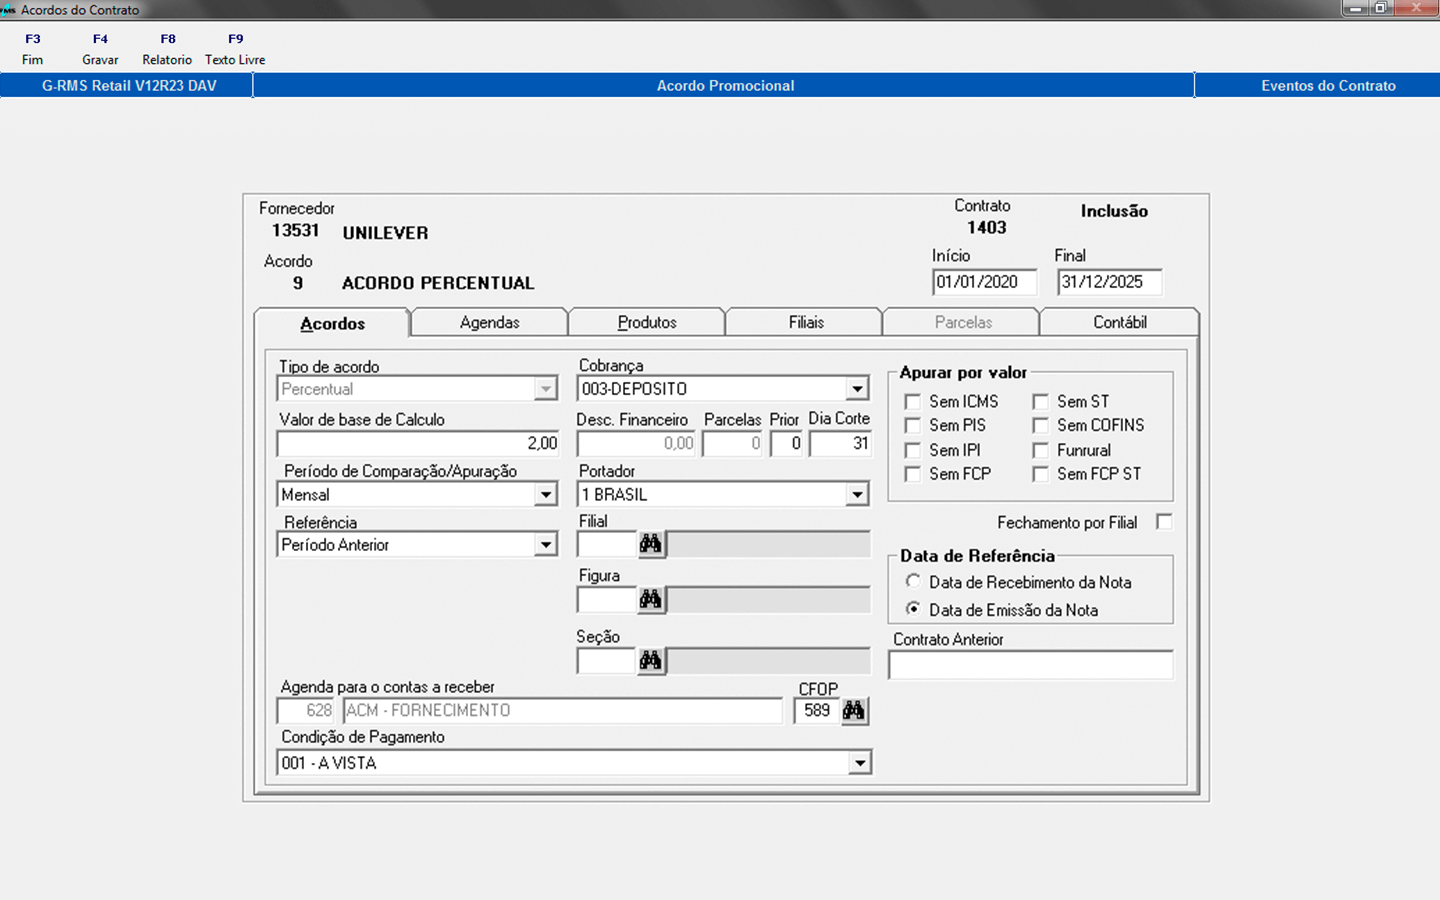The image size is (1440, 900).
Task: Click the binoculars lookup icon for Figura
Action: click(x=651, y=600)
